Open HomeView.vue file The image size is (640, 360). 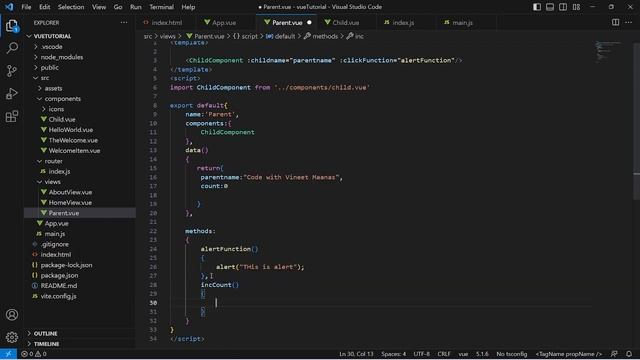(x=70, y=203)
